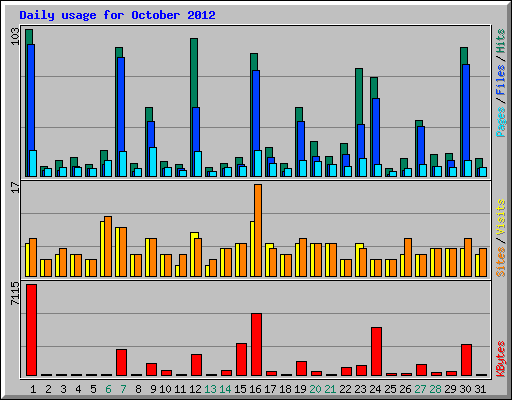
Task: Click the 7115 bottom-chart axis value
Action: tap(15, 294)
